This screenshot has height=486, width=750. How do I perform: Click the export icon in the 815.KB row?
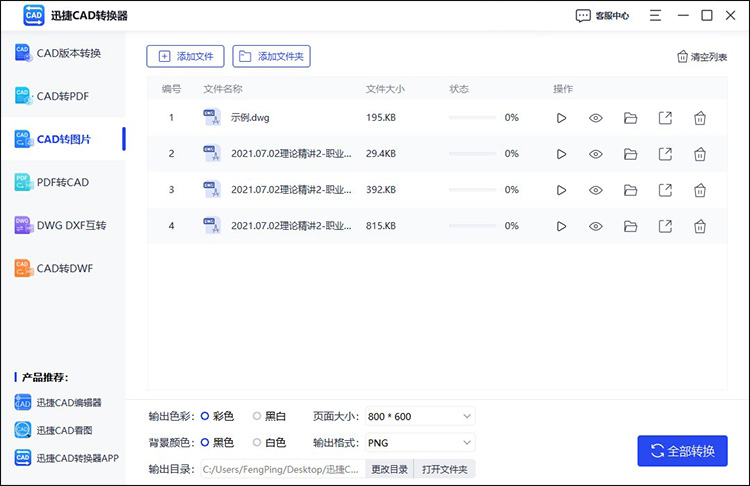[x=665, y=226]
